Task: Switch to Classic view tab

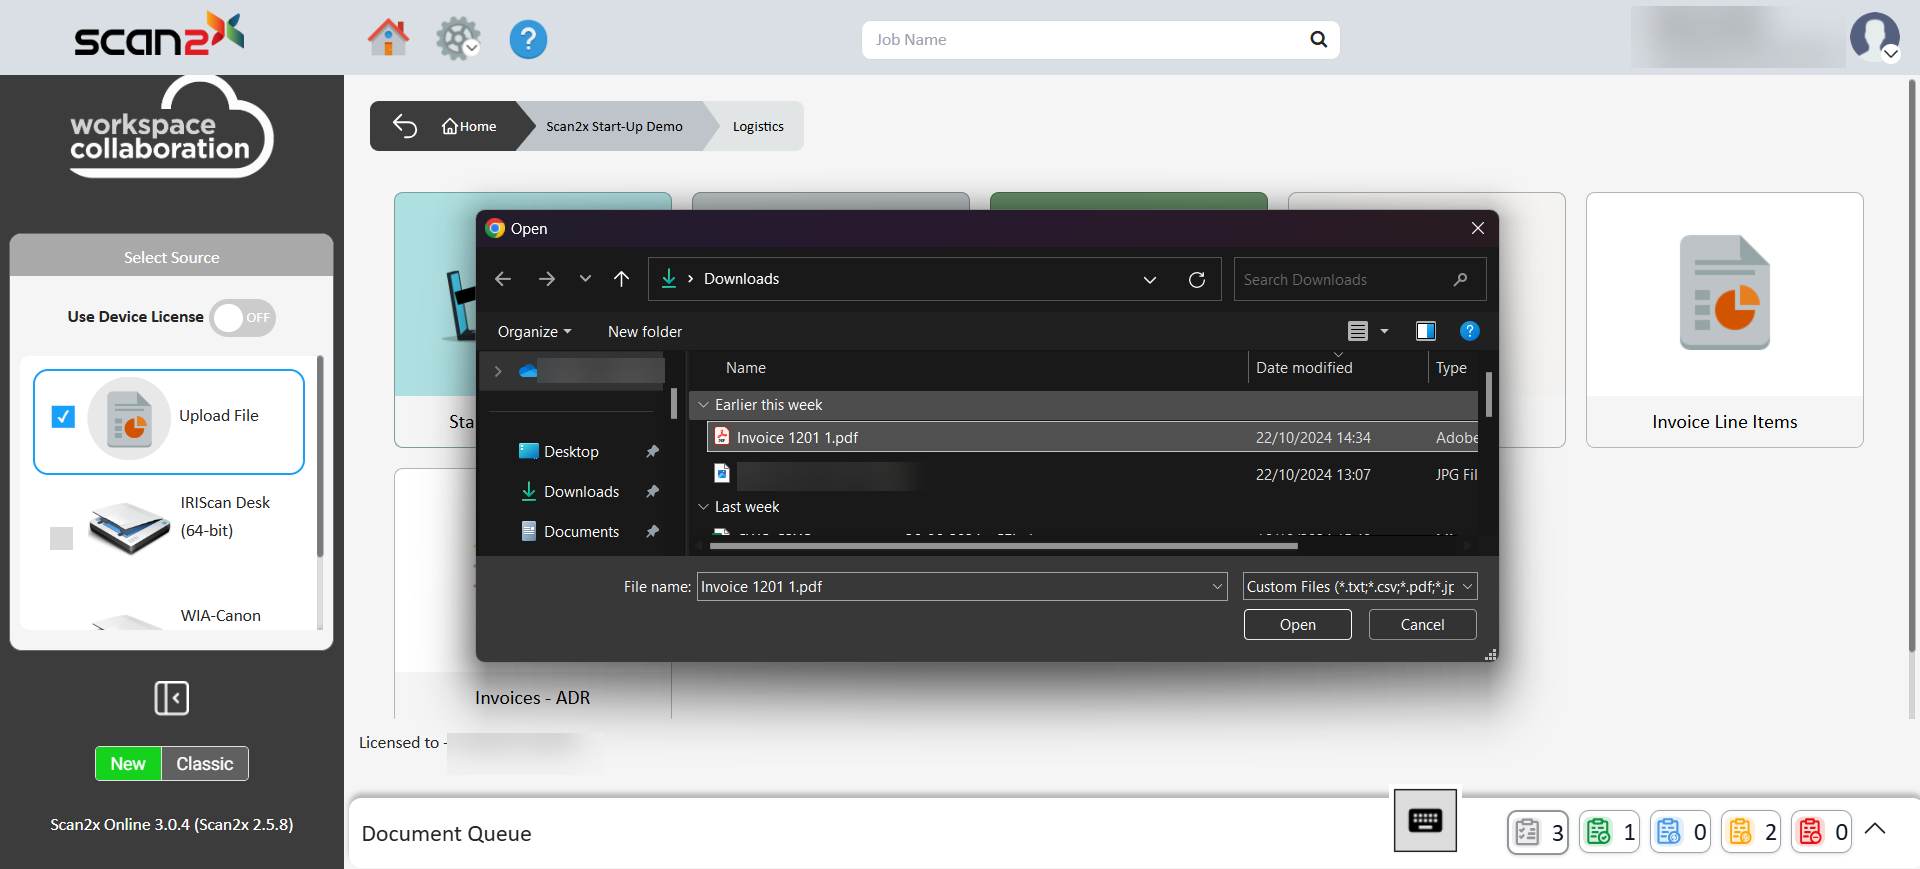Action: pyautogui.click(x=205, y=764)
